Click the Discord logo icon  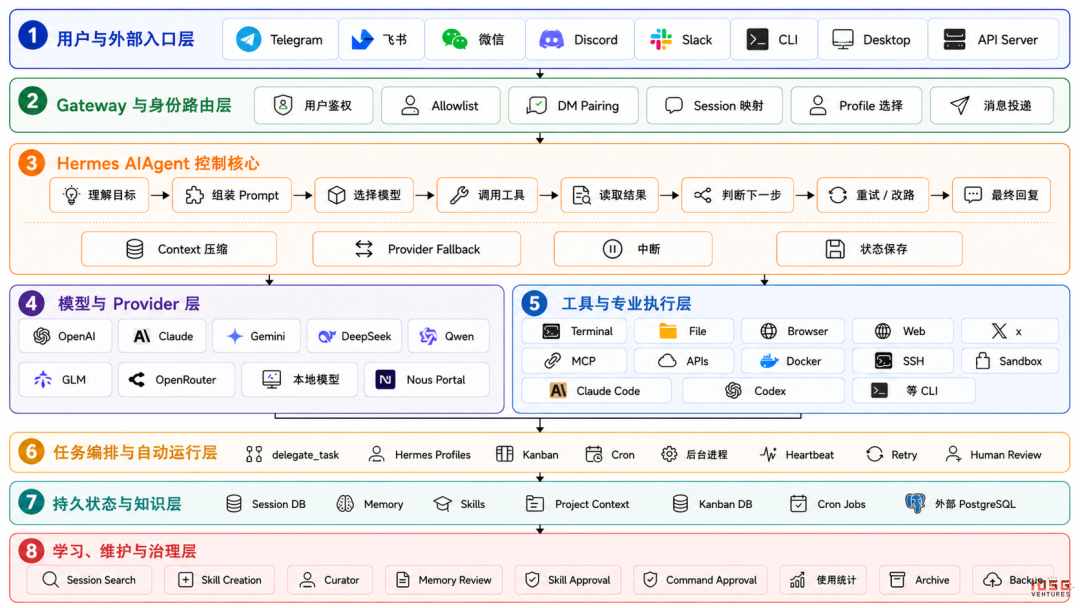551,39
